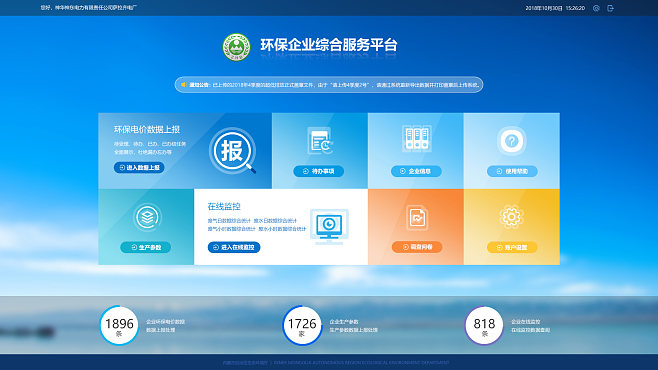Image resolution: width=658 pixels, height=370 pixels.
Task: Click the green environmental protection logo
Action: pyautogui.click(x=236, y=47)
